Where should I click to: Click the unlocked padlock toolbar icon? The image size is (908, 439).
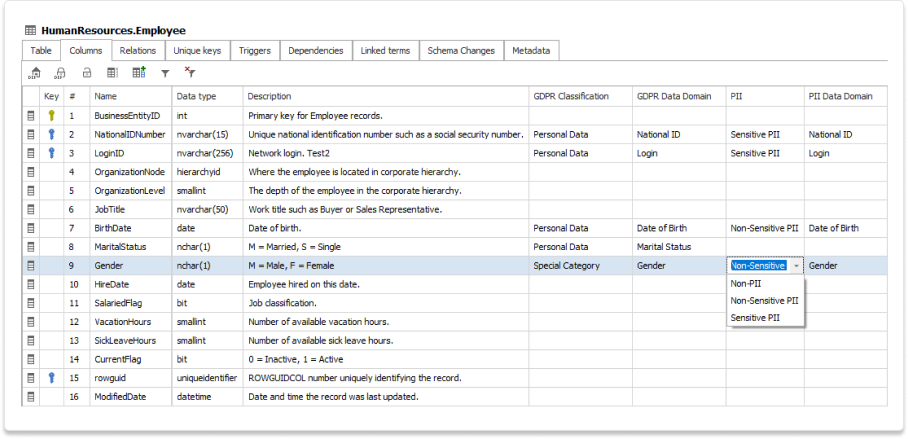[87, 73]
